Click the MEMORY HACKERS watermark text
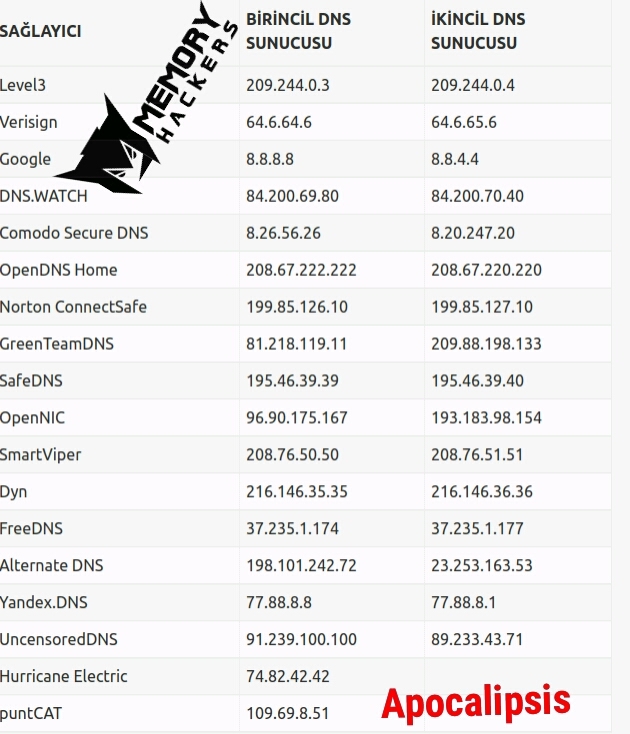 tap(185, 73)
